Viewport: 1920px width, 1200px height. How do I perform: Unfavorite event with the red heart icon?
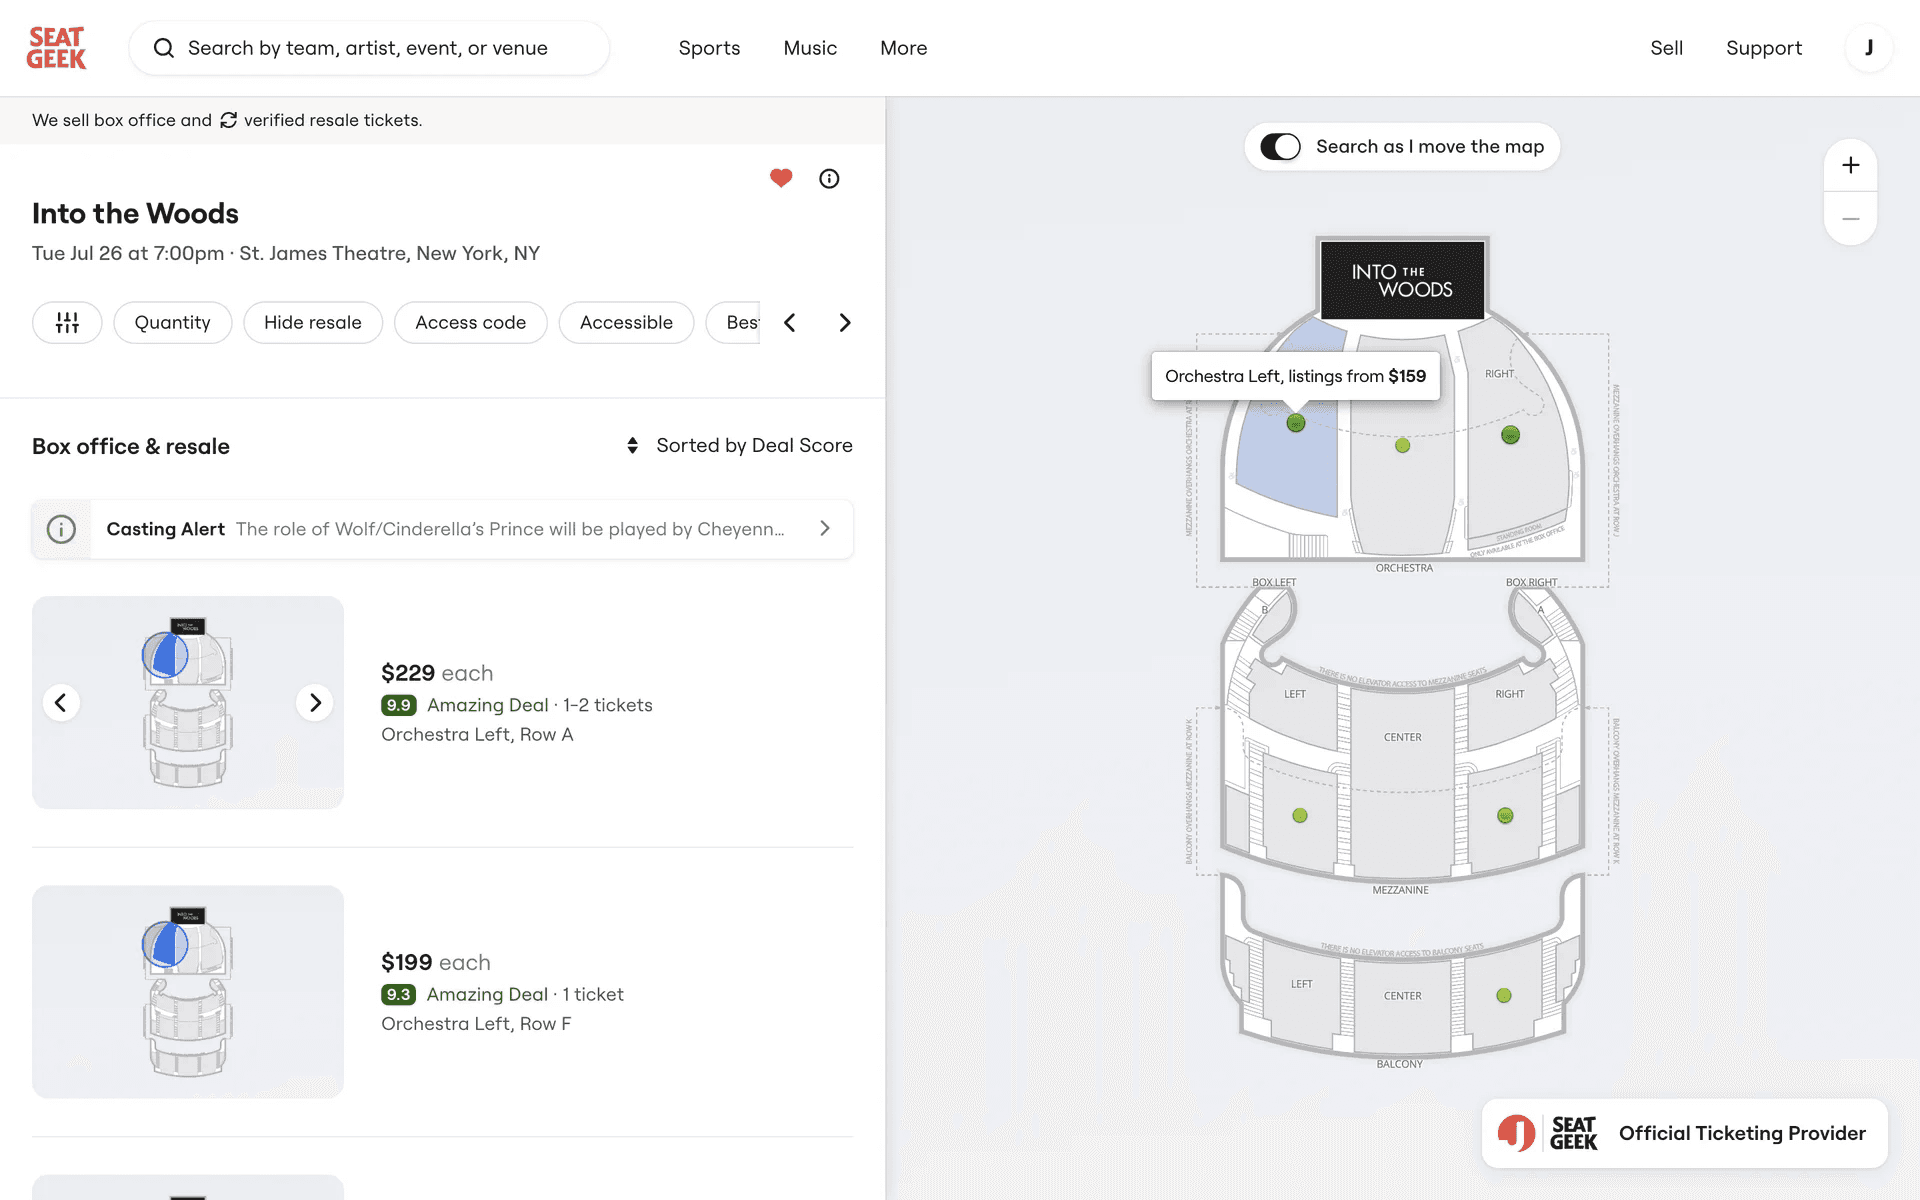click(781, 178)
